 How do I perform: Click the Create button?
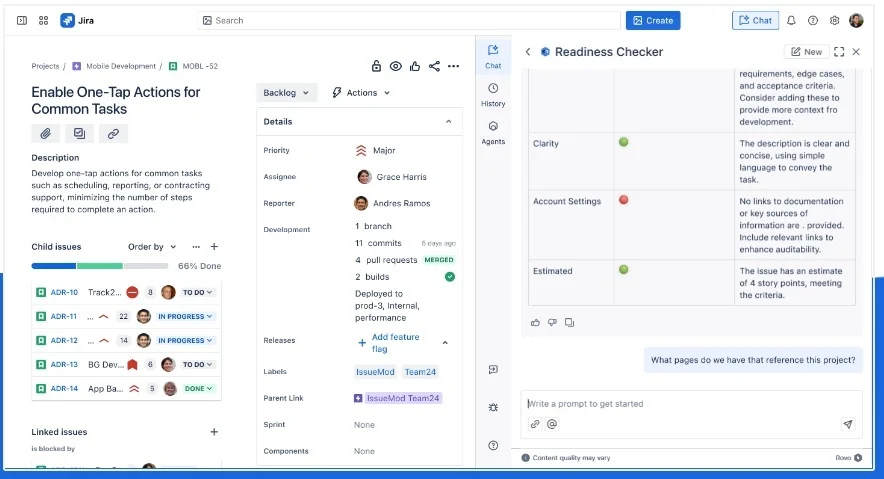(653, 21)
